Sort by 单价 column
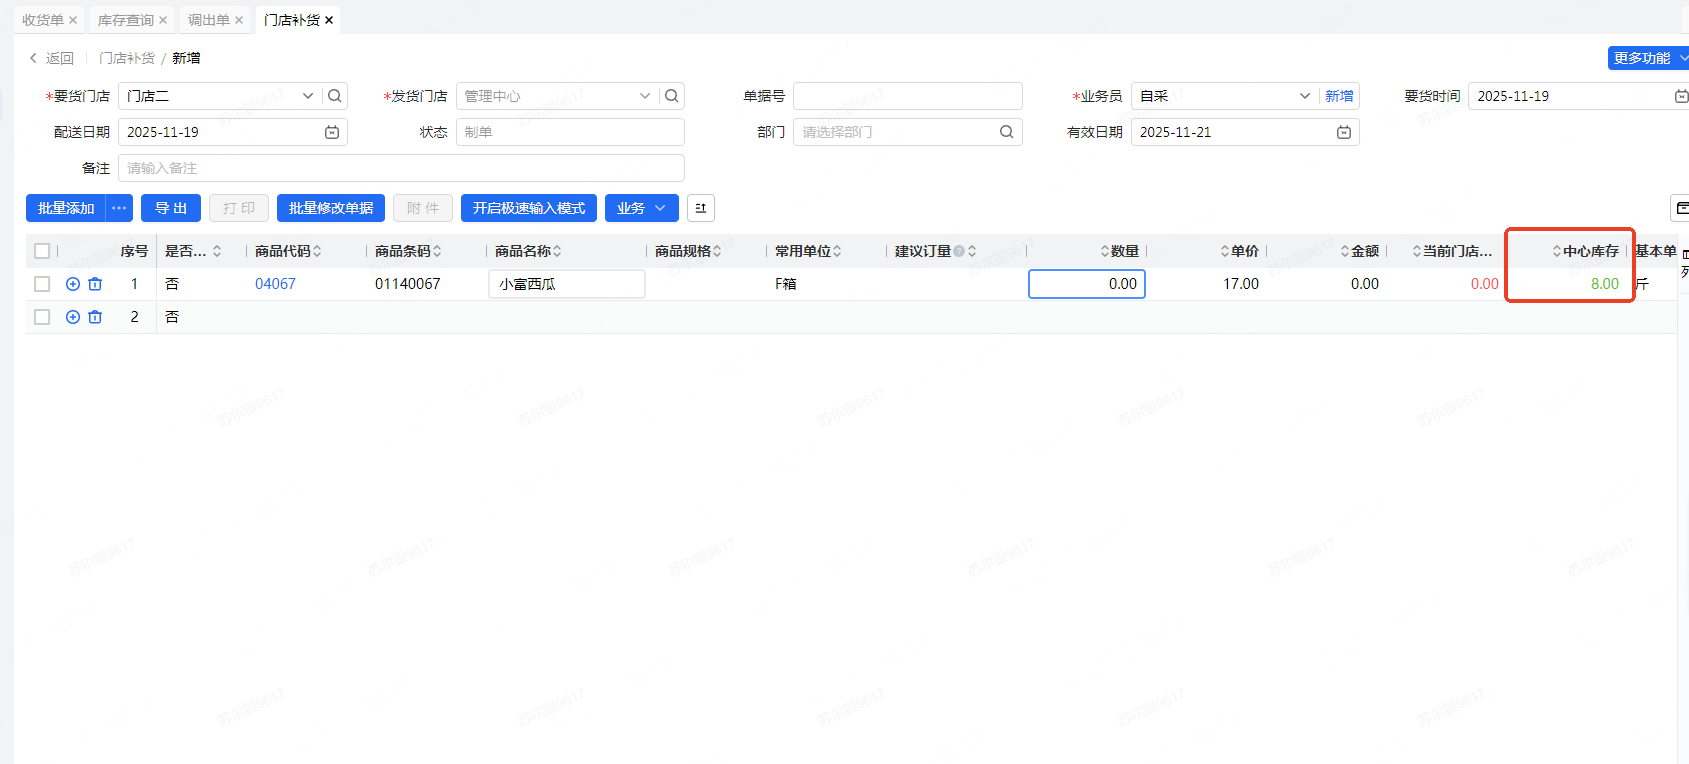The width and height of the screenshot is (1689, 764). click(1225, 251)
